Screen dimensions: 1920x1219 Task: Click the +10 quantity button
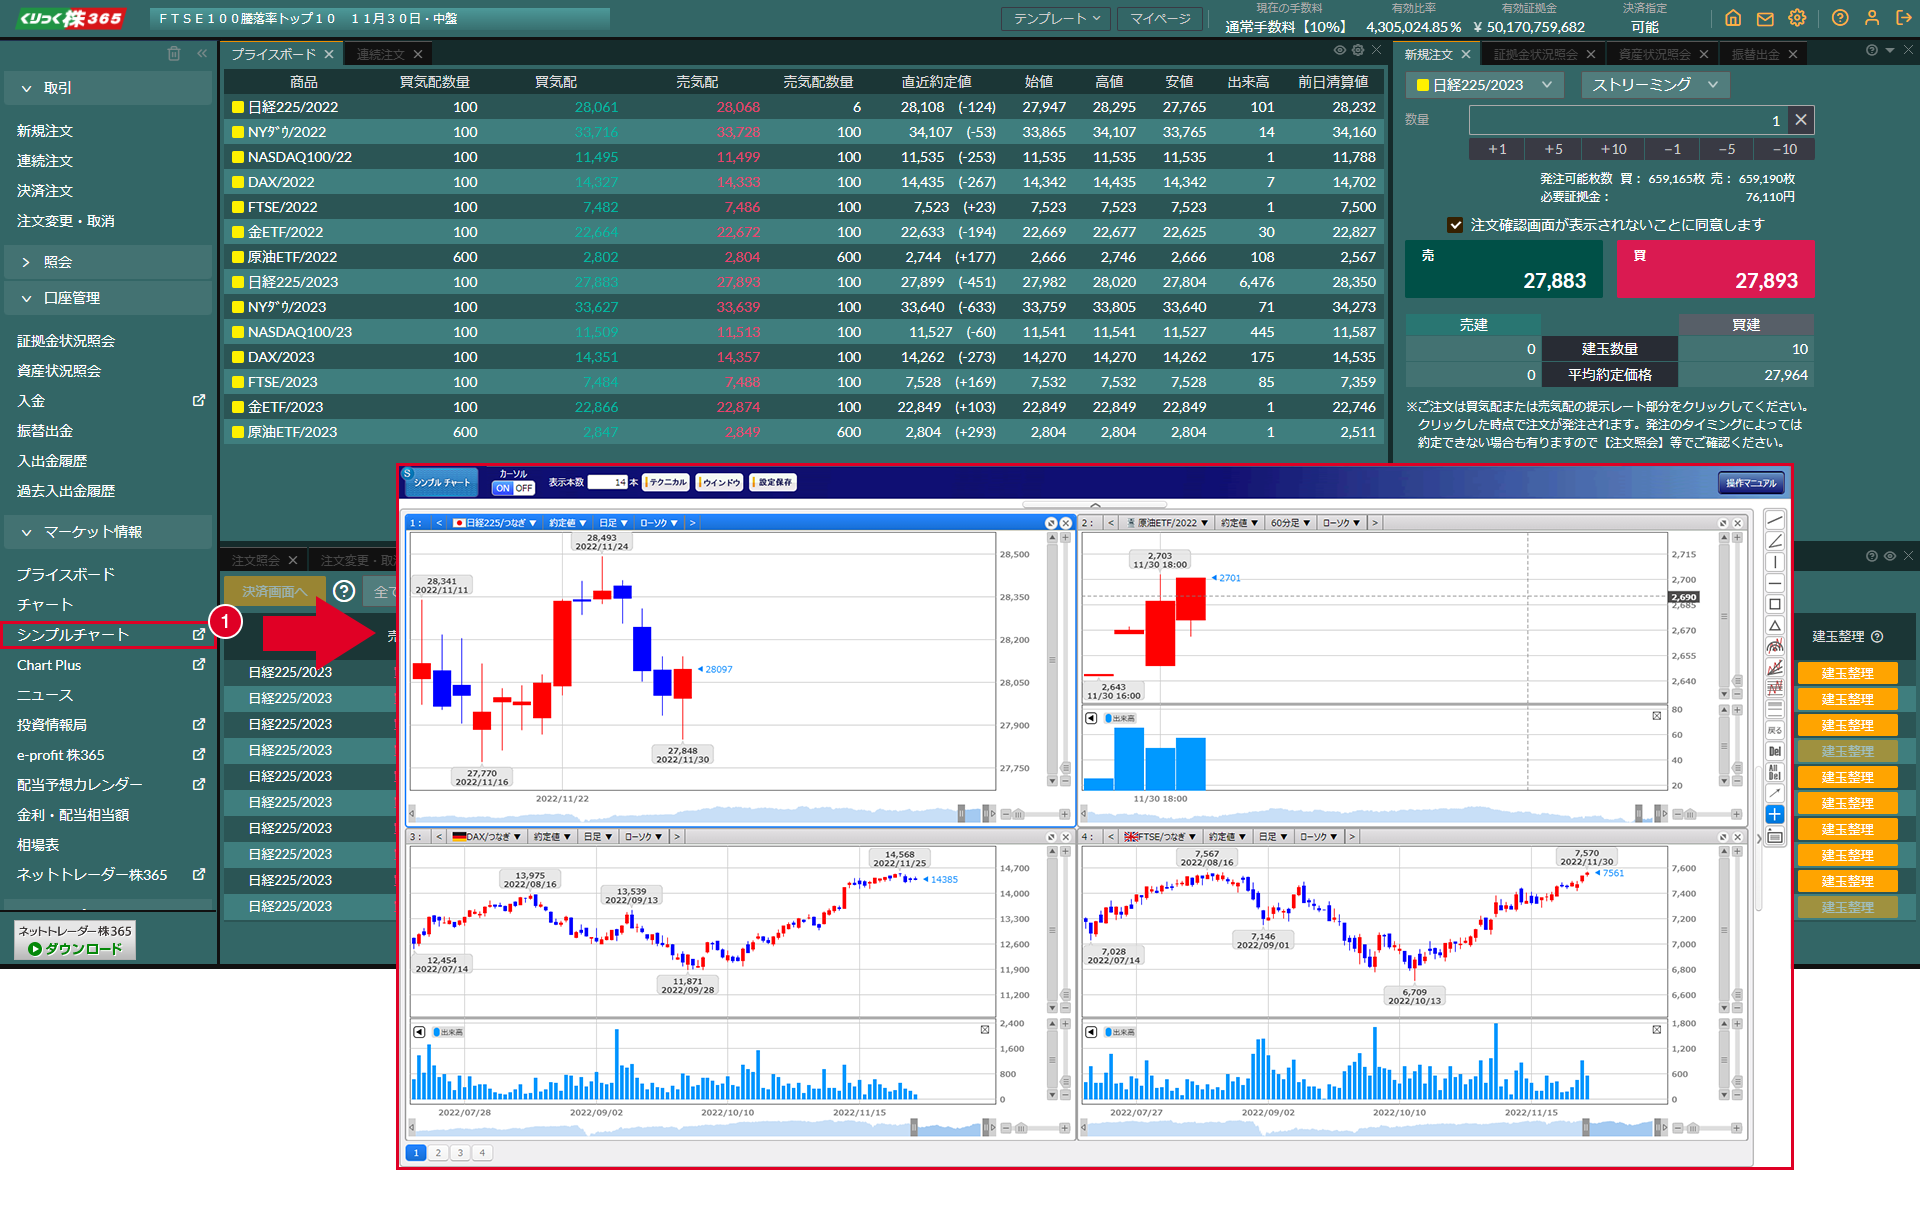pos(1613,149)
